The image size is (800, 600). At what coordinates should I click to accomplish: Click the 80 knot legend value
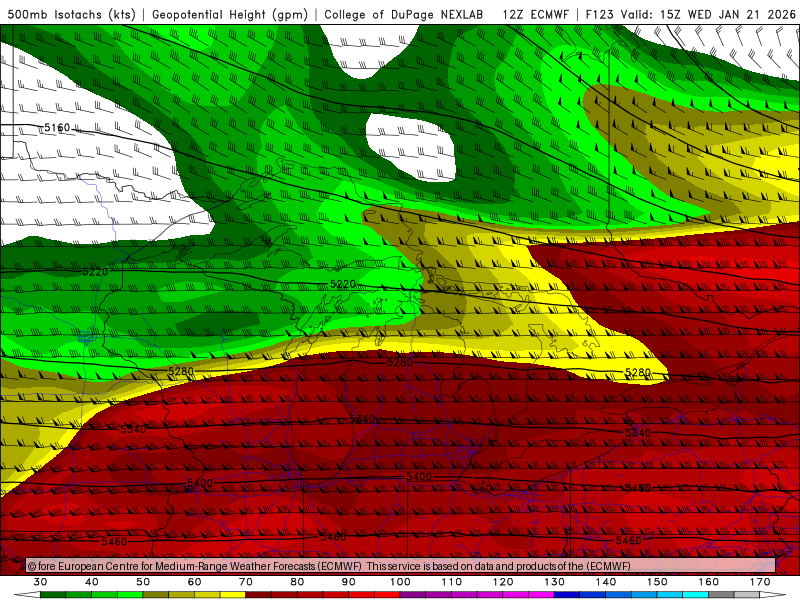[x=297, y=582]
